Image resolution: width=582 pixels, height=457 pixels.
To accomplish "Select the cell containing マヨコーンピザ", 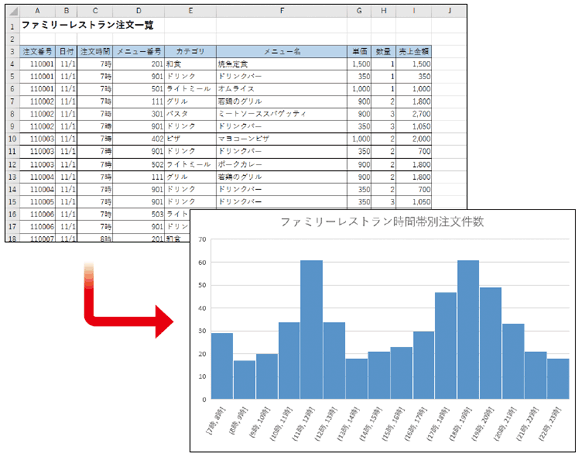I will coord(282,139).
